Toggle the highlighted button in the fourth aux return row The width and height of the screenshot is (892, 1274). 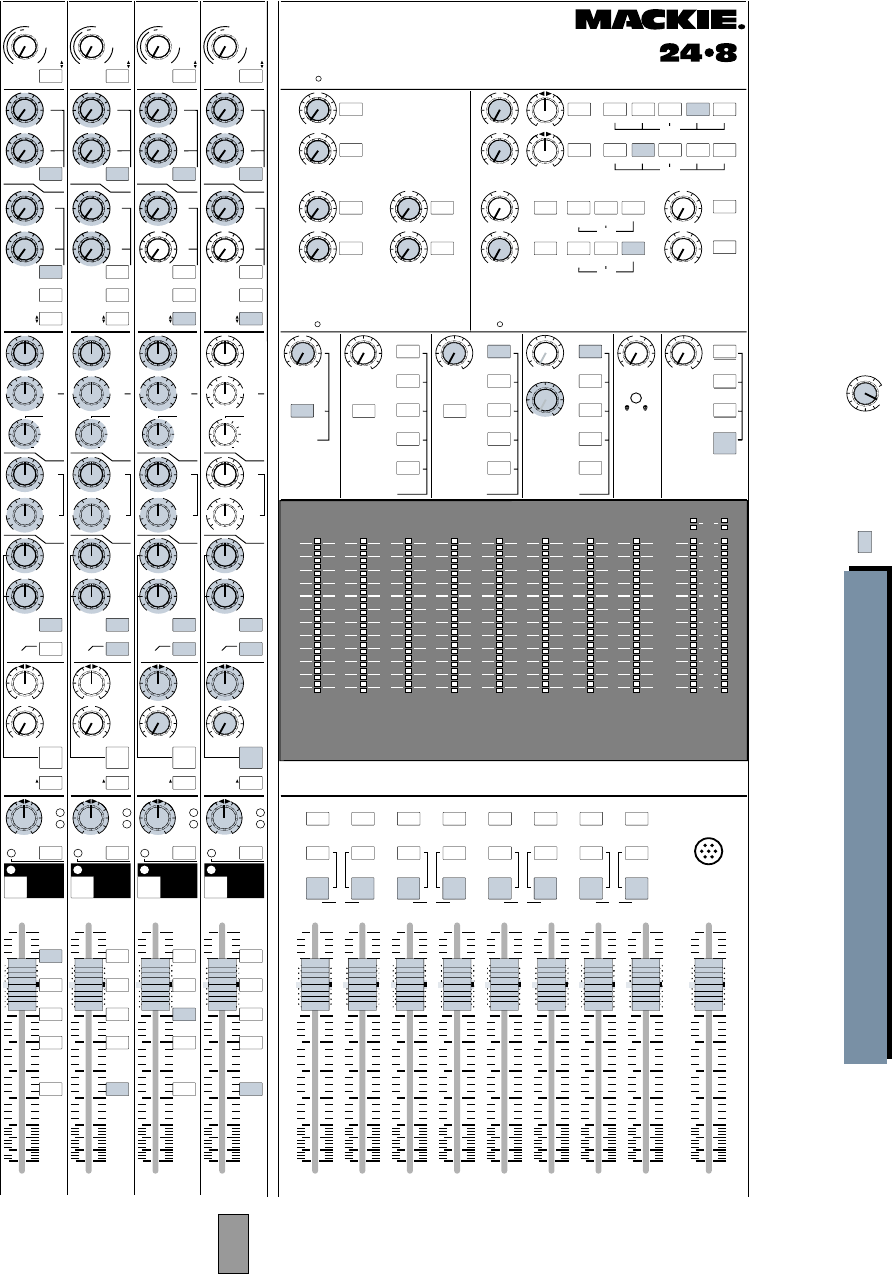(631, 246)
